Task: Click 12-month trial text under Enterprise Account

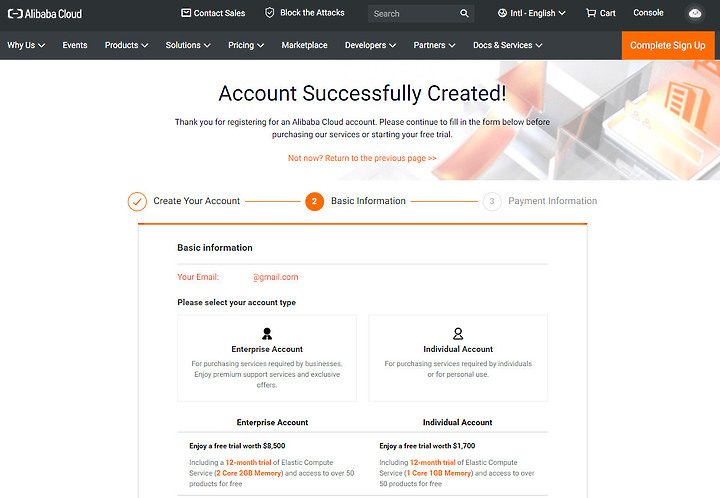Action: coord(248,462)
